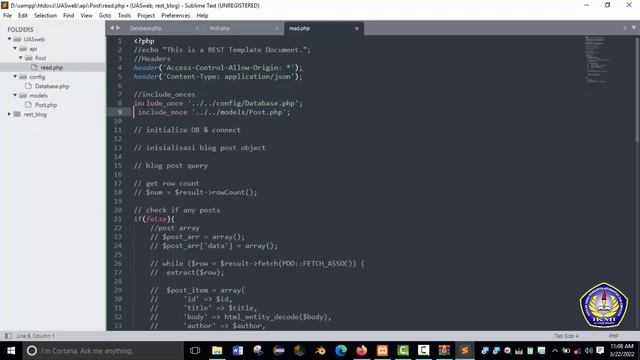Open XAMPP from the taskbar
Viewport: 640px width, 360px height.
click(x=382, y=351)
